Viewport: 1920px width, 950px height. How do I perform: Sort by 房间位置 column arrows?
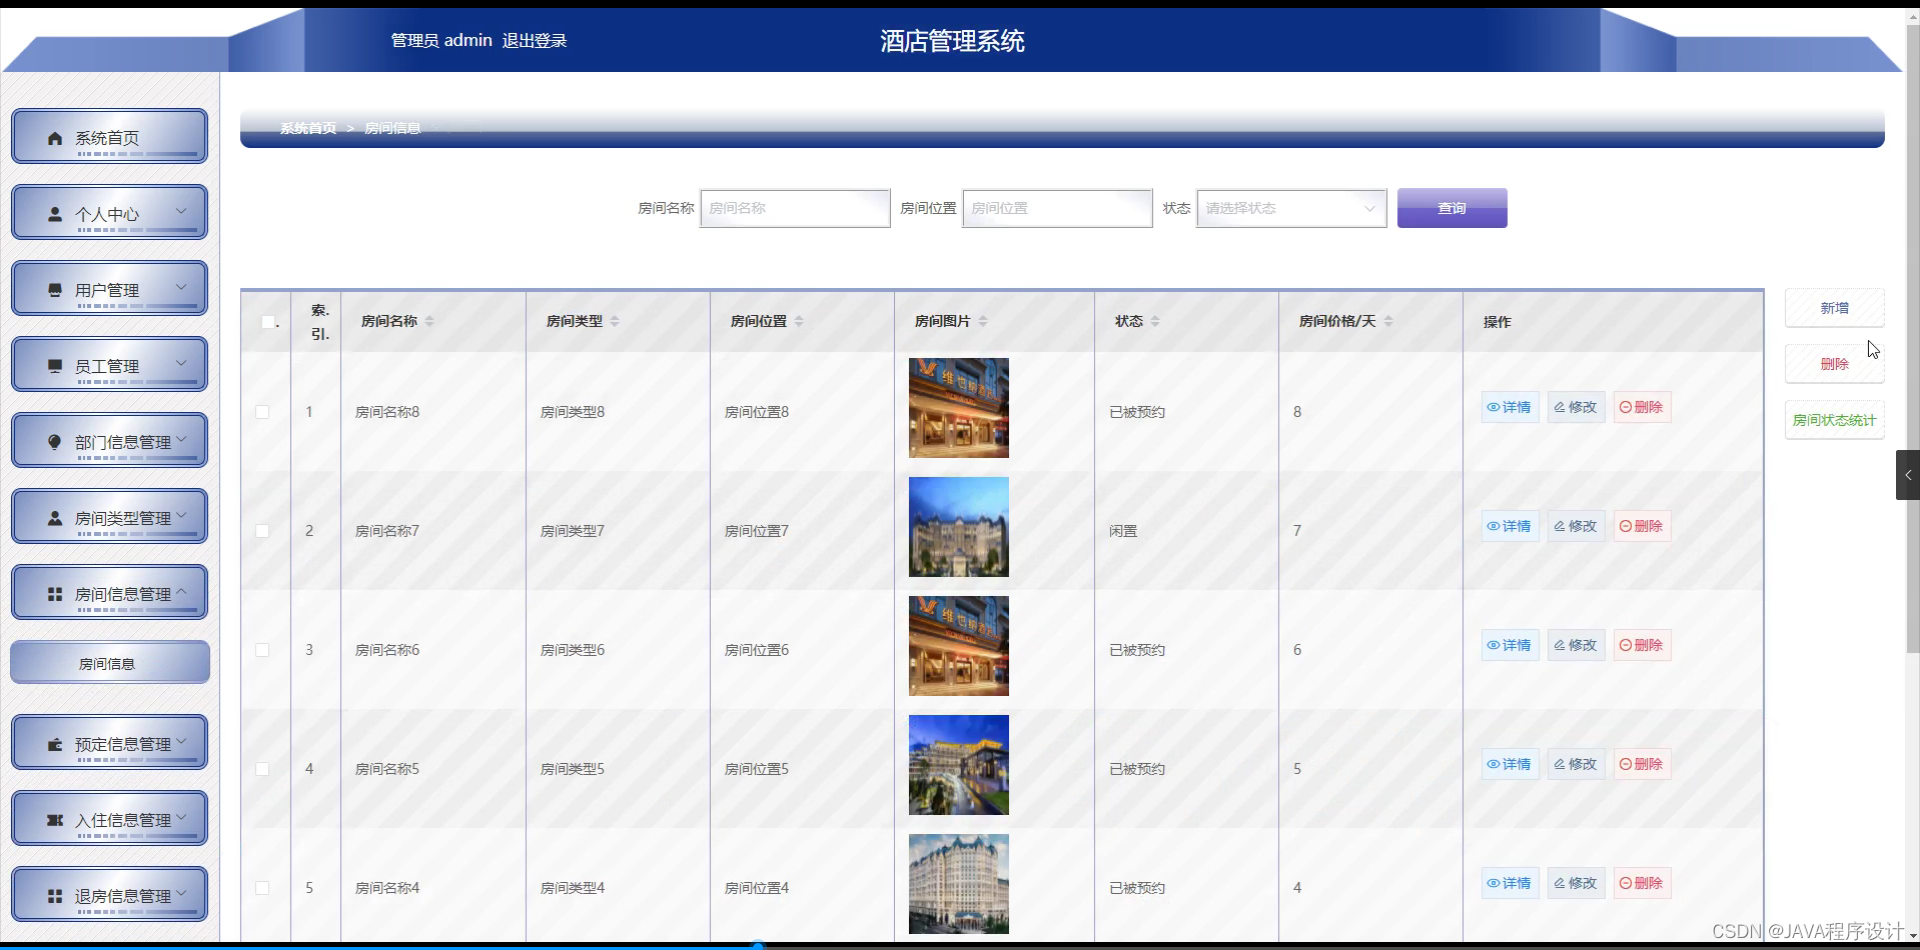coord(799,321)
